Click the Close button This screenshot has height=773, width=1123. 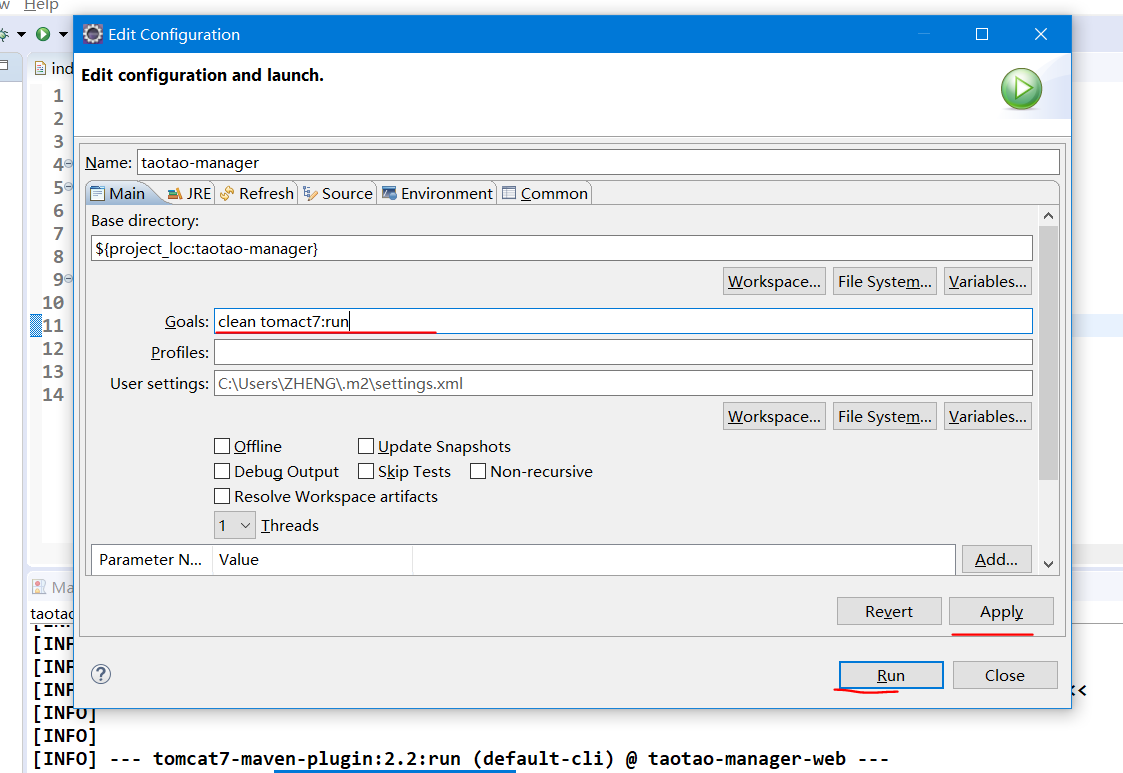point(1005,675)
